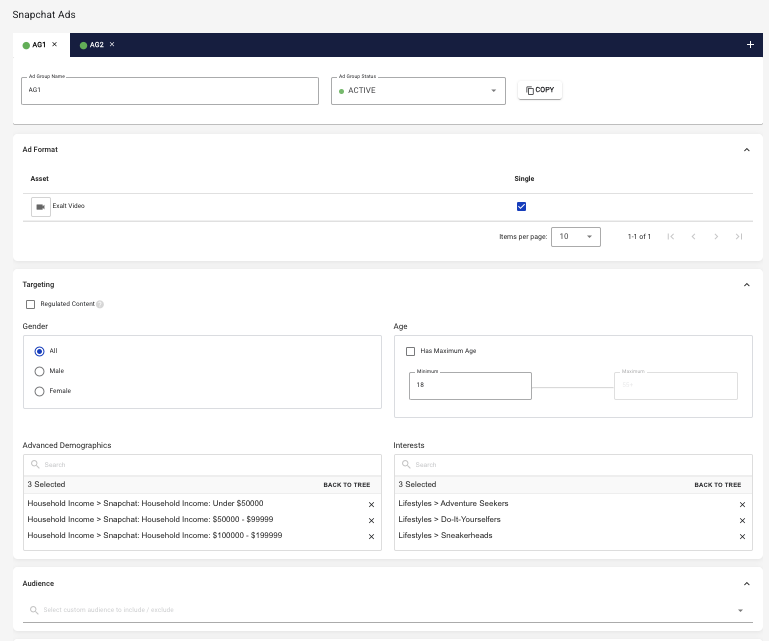Remove Household Income $100000 - $199999 selection
Screen dimensions: 769x641
371,536
